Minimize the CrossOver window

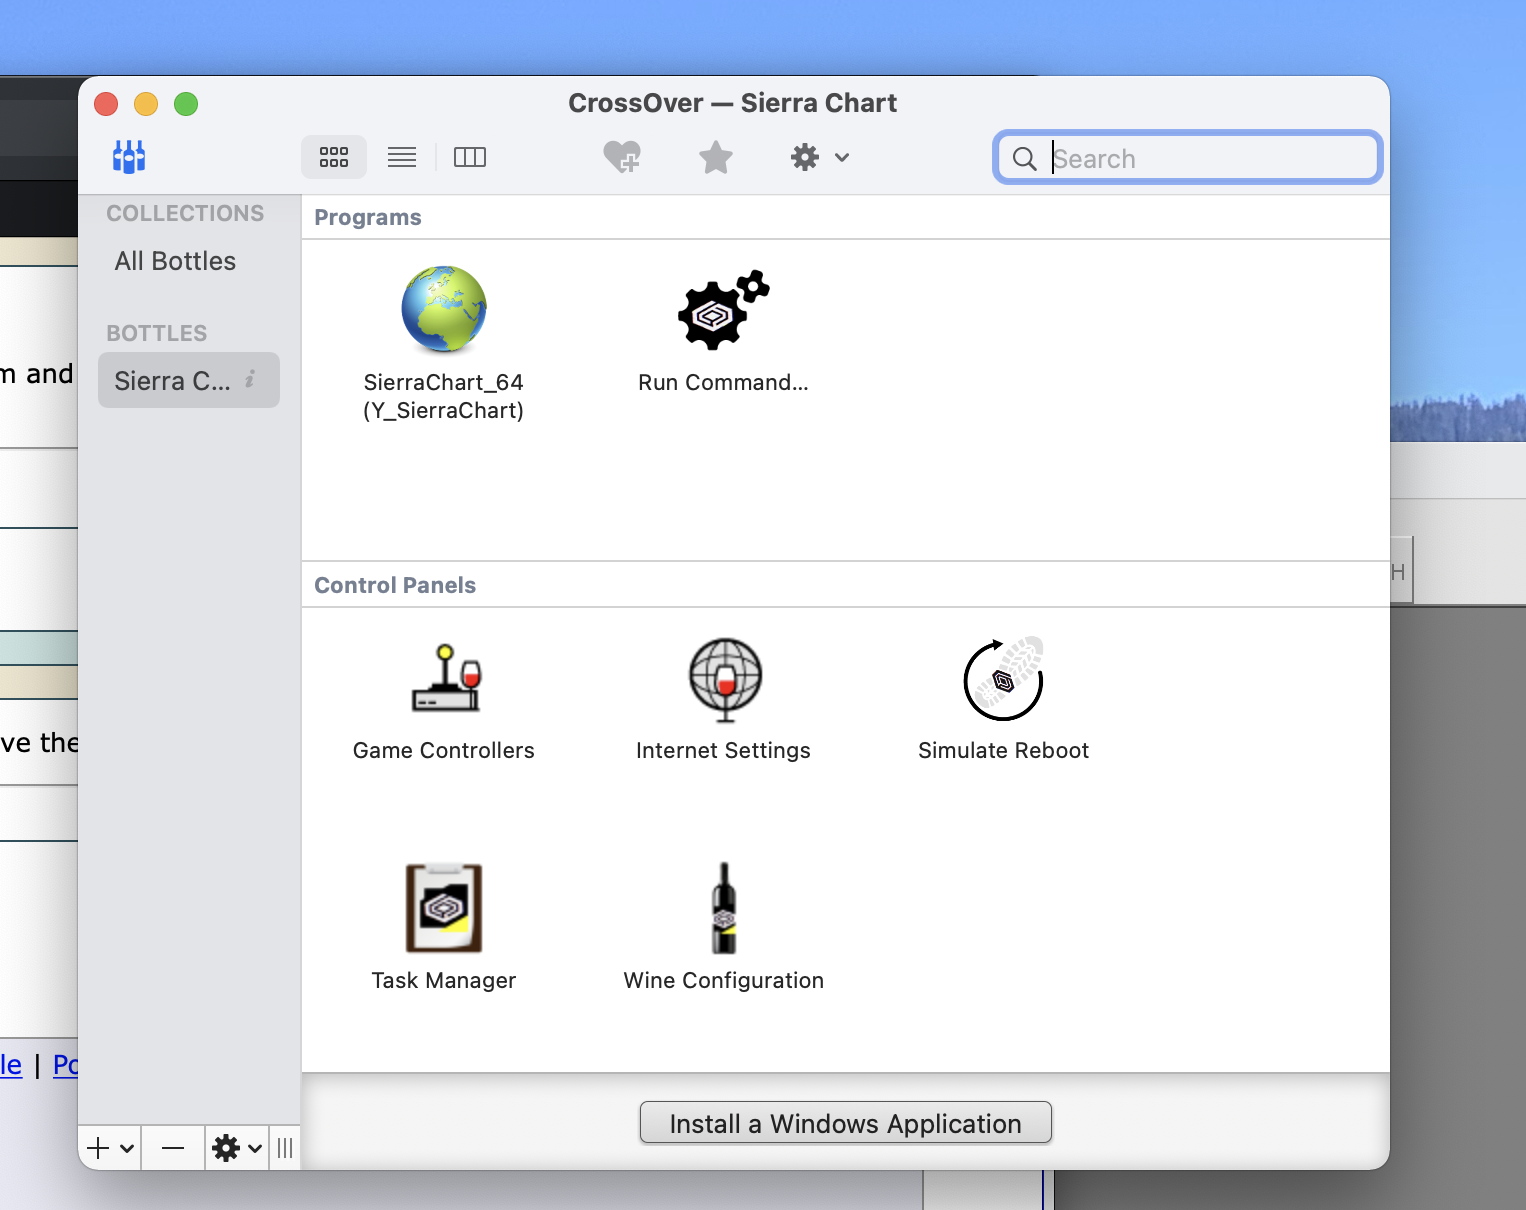click(x=146, y=104)
